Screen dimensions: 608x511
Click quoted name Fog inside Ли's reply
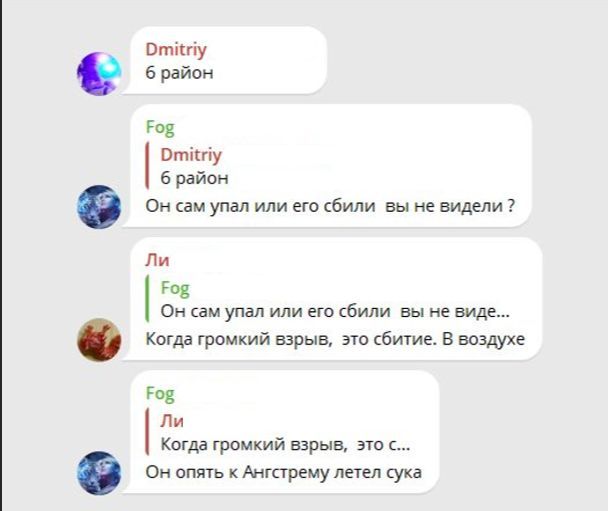[175, 288]
